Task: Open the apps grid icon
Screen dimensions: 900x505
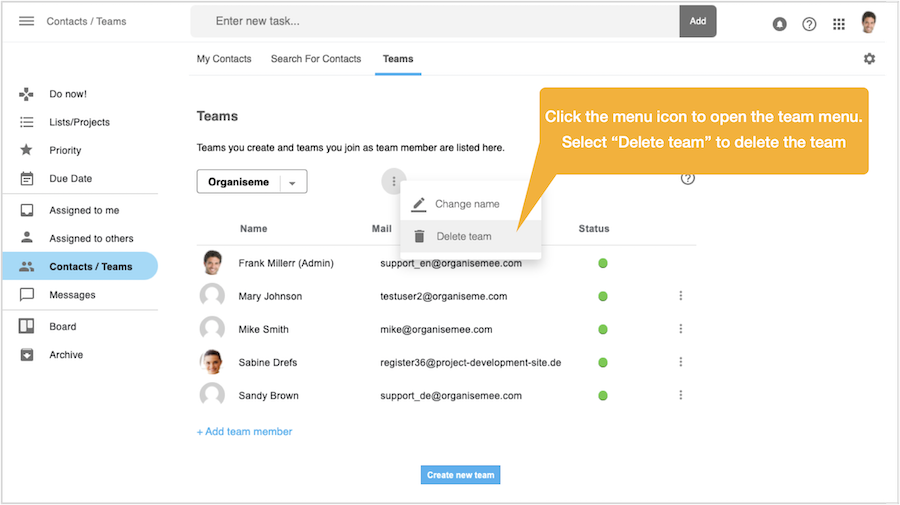Action: tap(839, 24)
